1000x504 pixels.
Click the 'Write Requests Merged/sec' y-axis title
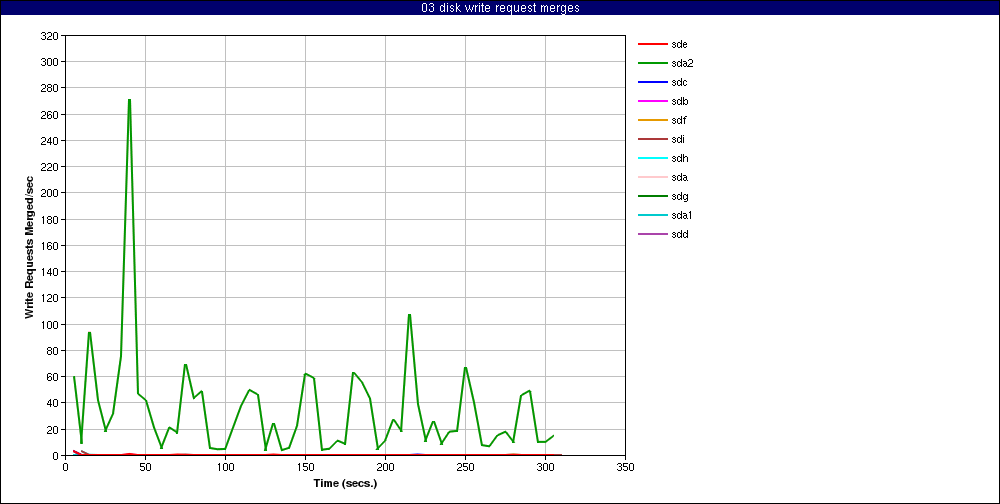[29, 246]
